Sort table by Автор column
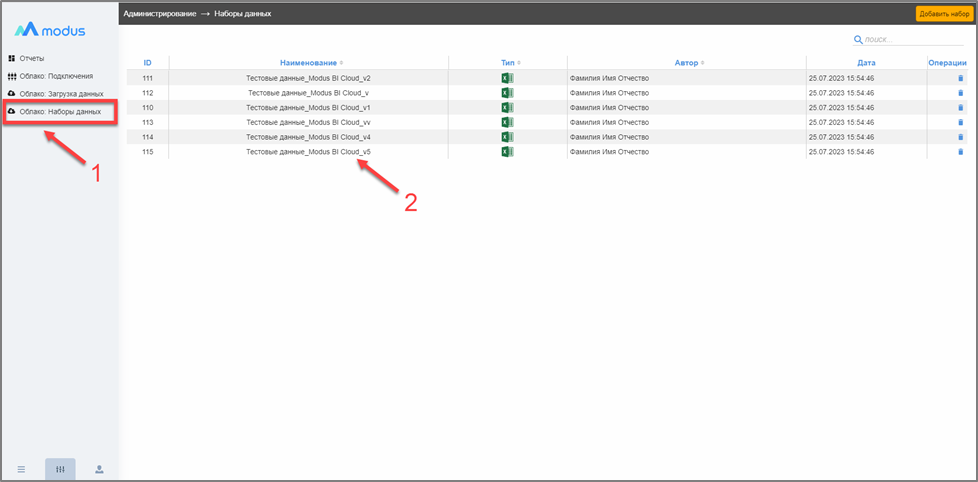 click(686, 63)
